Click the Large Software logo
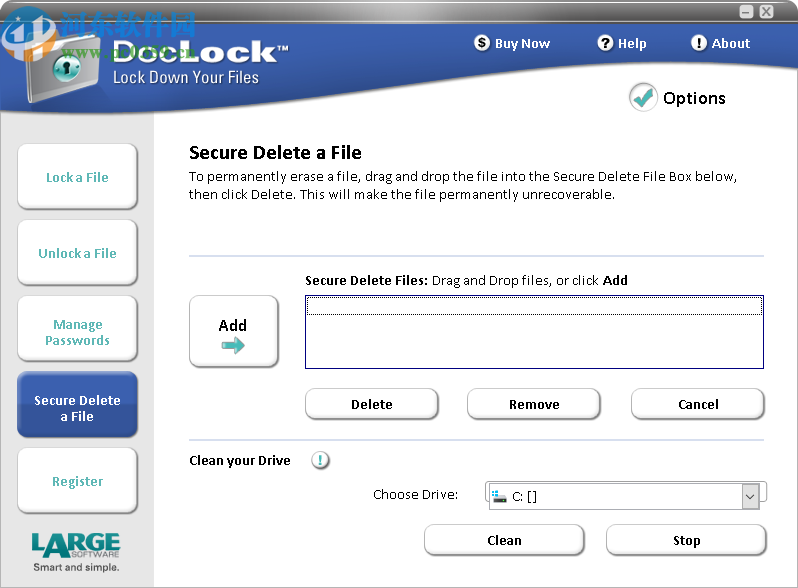The image size is (798, 588). tap(76, 548)
